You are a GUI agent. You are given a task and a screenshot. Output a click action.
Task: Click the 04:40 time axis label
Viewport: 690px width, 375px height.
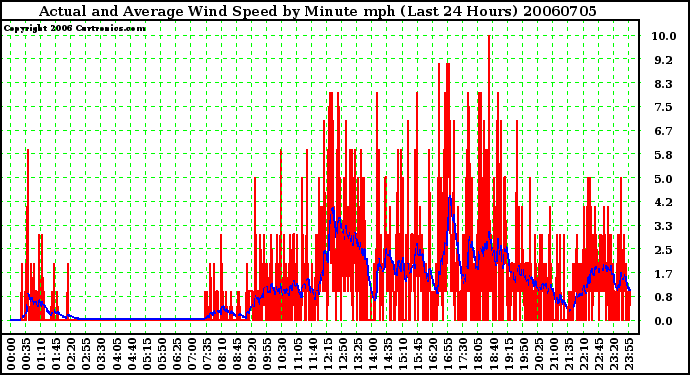[132, 354]
